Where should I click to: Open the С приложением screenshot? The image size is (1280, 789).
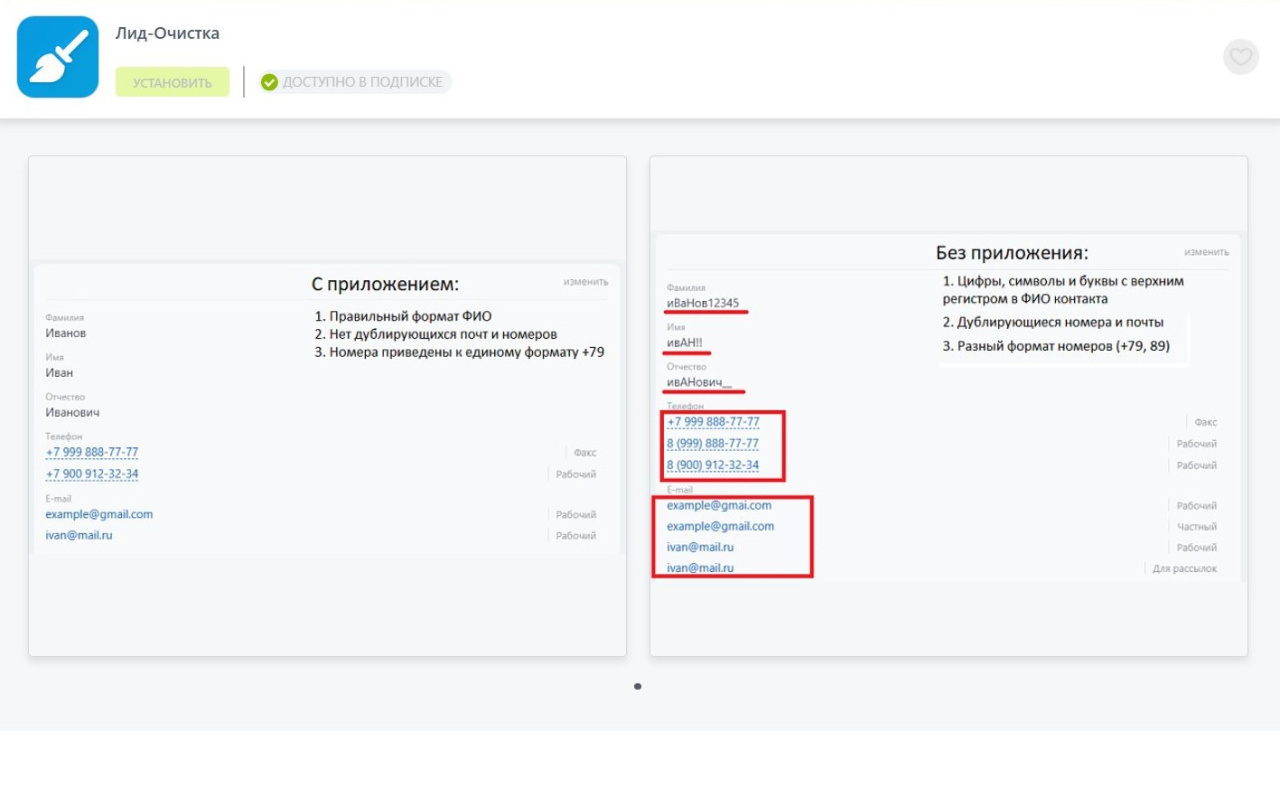[327, 406]
